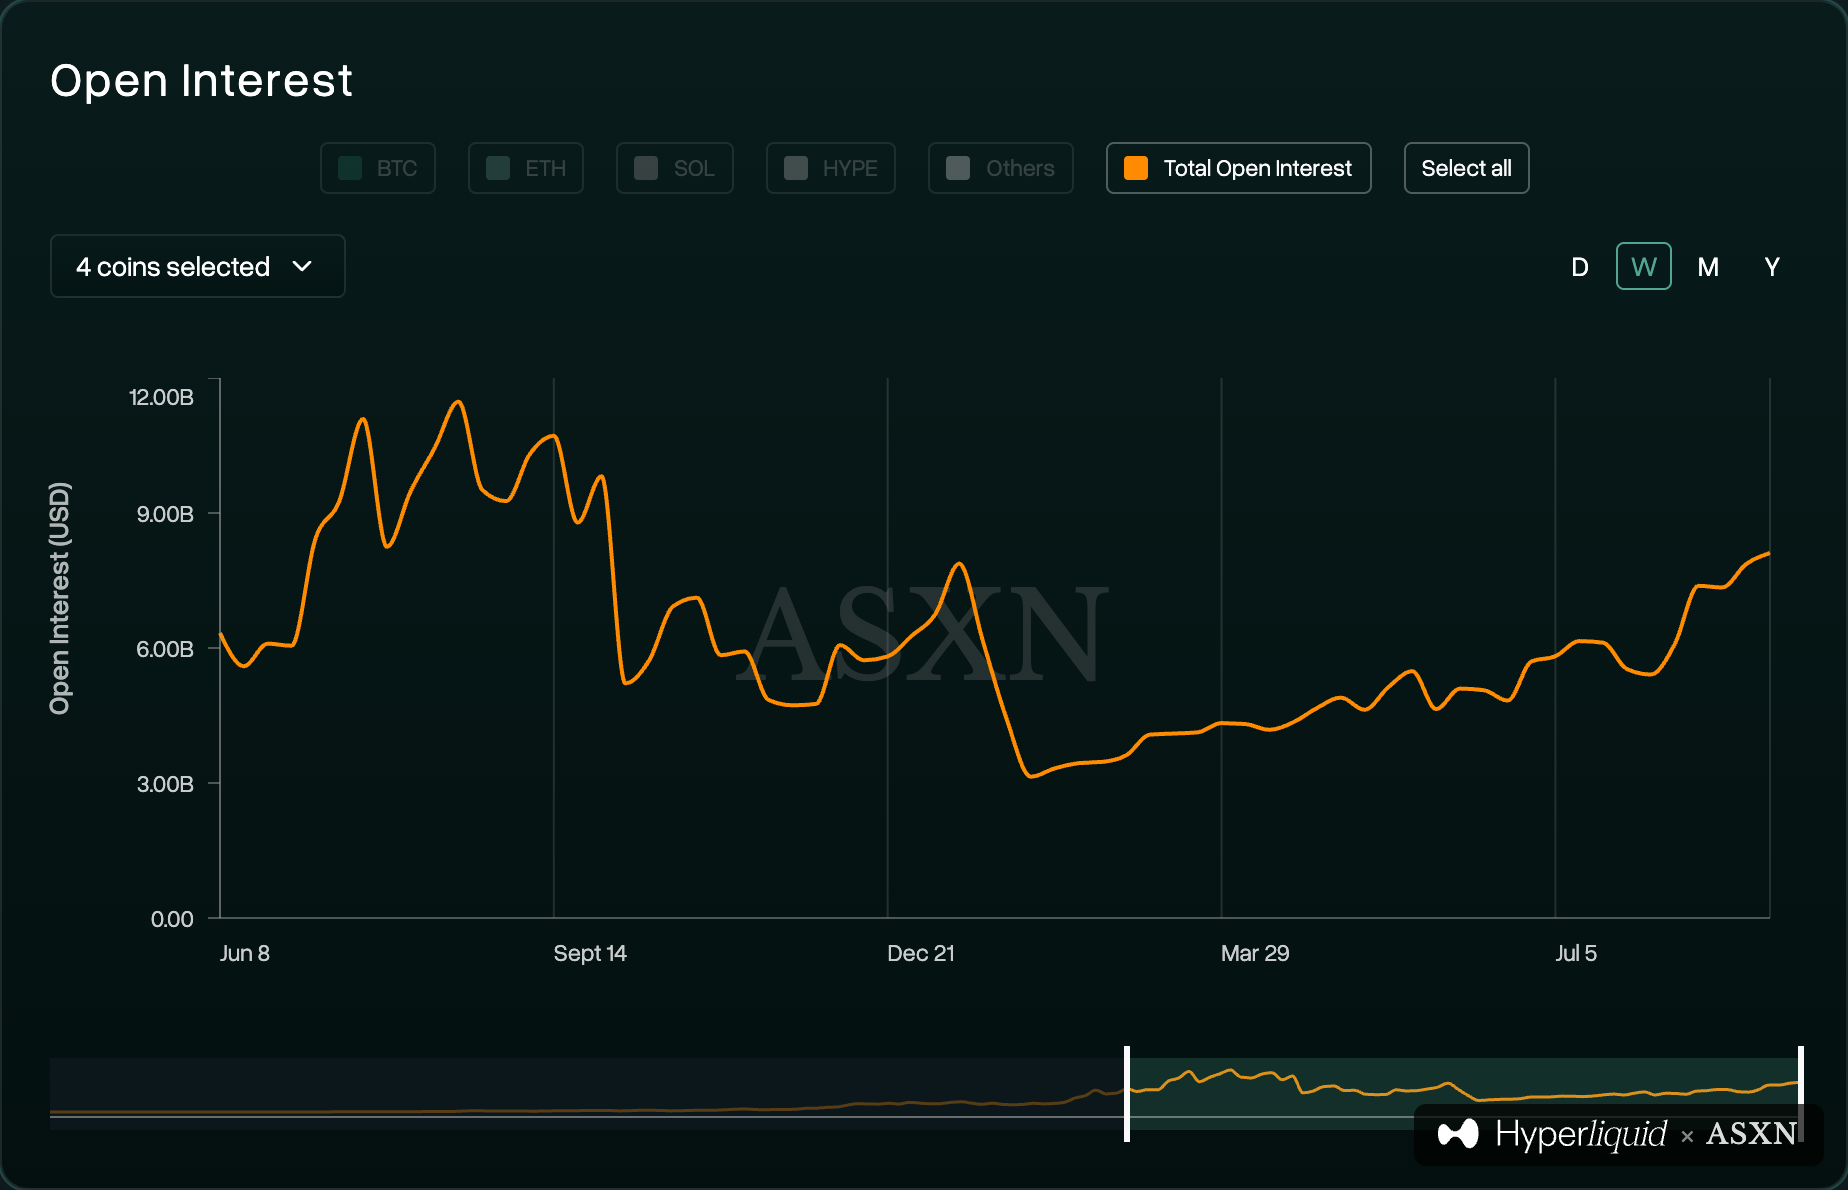Click the 9.00B axis value

click(x=165, y=514)
